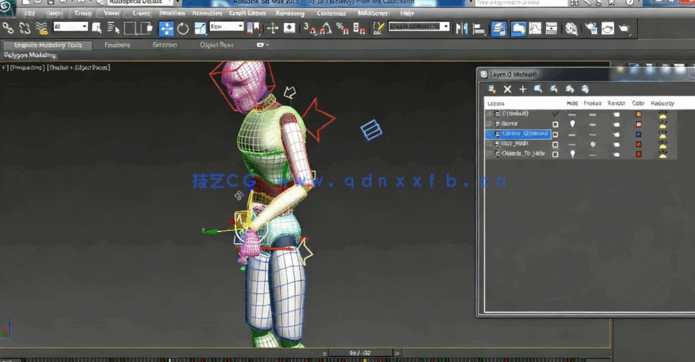Click Freeze/Unfreeze All Layers icon

585,89
